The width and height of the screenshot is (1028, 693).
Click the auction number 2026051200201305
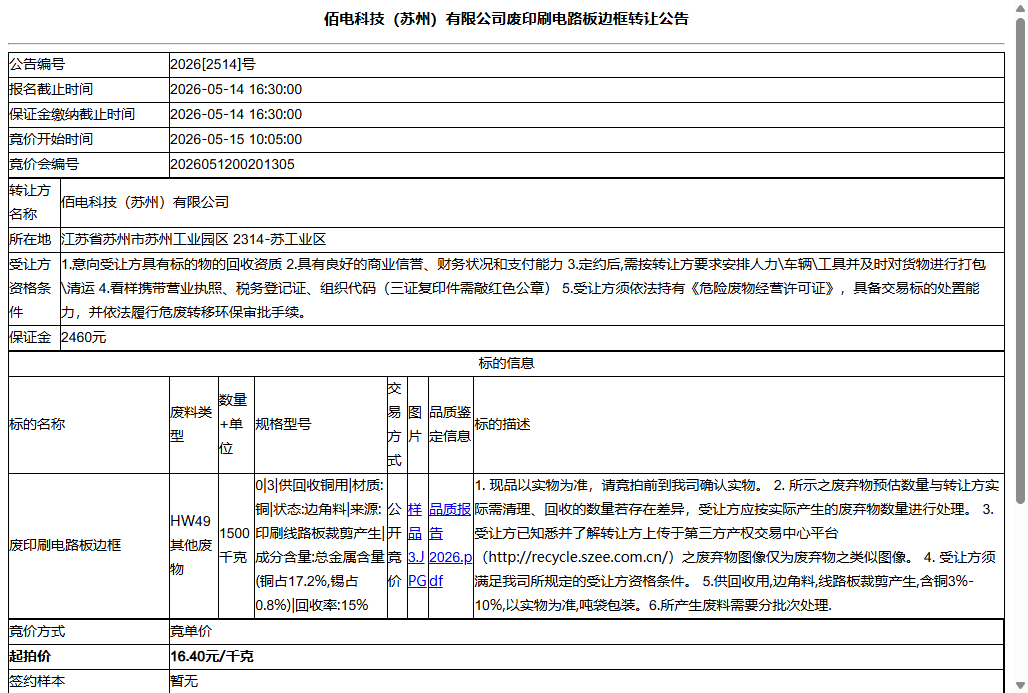pyautogui.click(x=233, y=164)
